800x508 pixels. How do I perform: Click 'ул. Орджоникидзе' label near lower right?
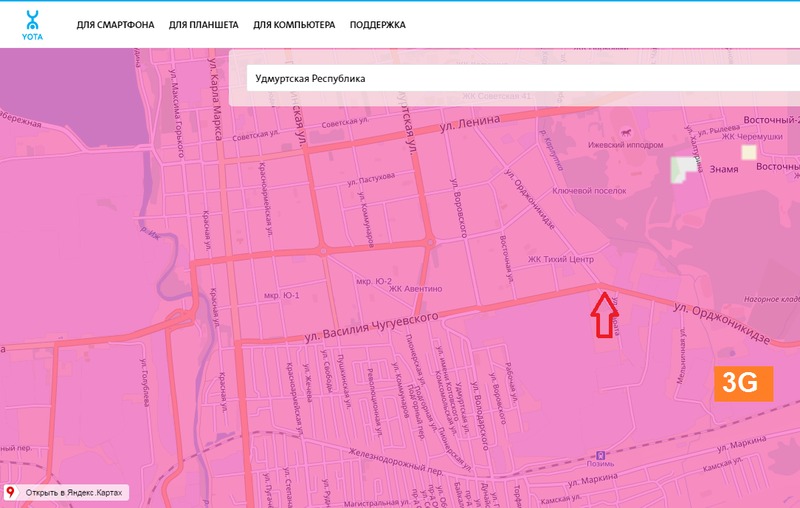(721, 323)
